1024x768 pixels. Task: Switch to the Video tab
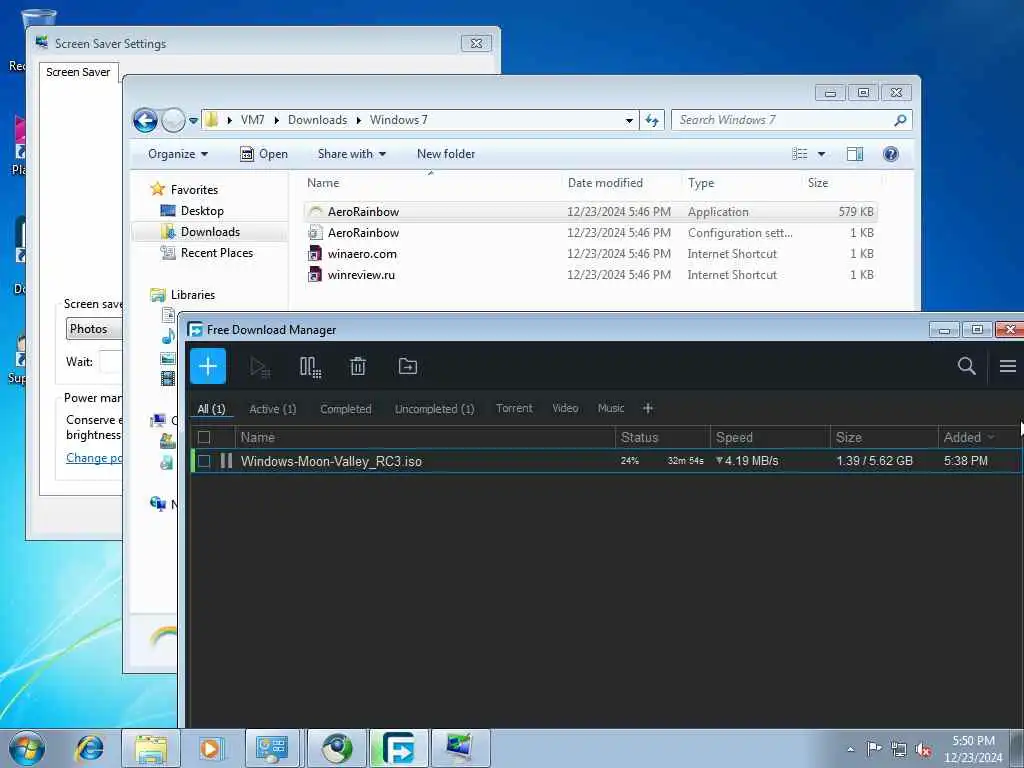[565, 408]
